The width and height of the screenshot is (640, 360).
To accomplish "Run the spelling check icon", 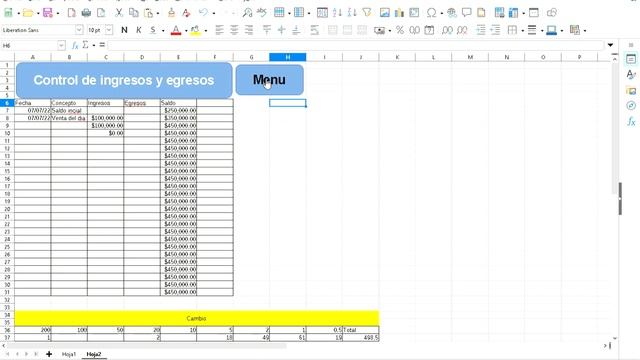I will (x=262, y=13).
